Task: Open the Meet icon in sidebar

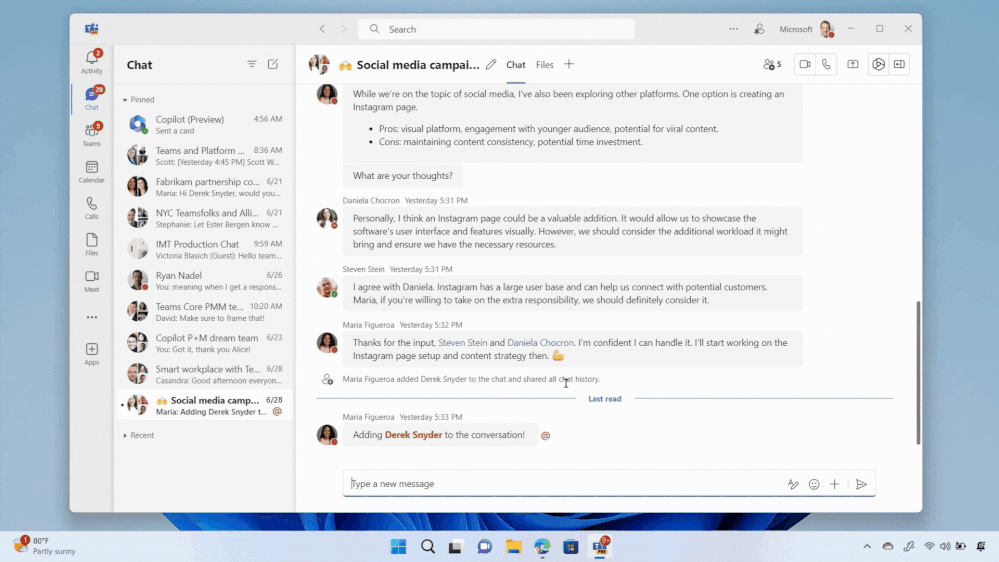Action: [92, 280]
